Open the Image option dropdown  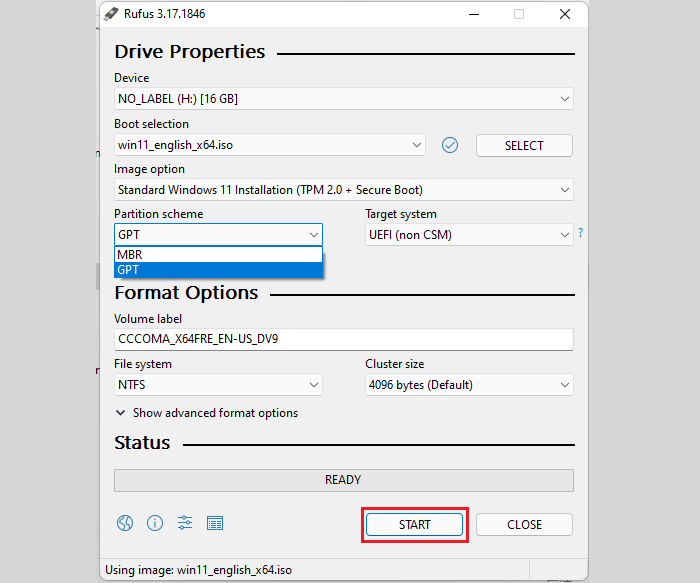click(x=344, y=190)
